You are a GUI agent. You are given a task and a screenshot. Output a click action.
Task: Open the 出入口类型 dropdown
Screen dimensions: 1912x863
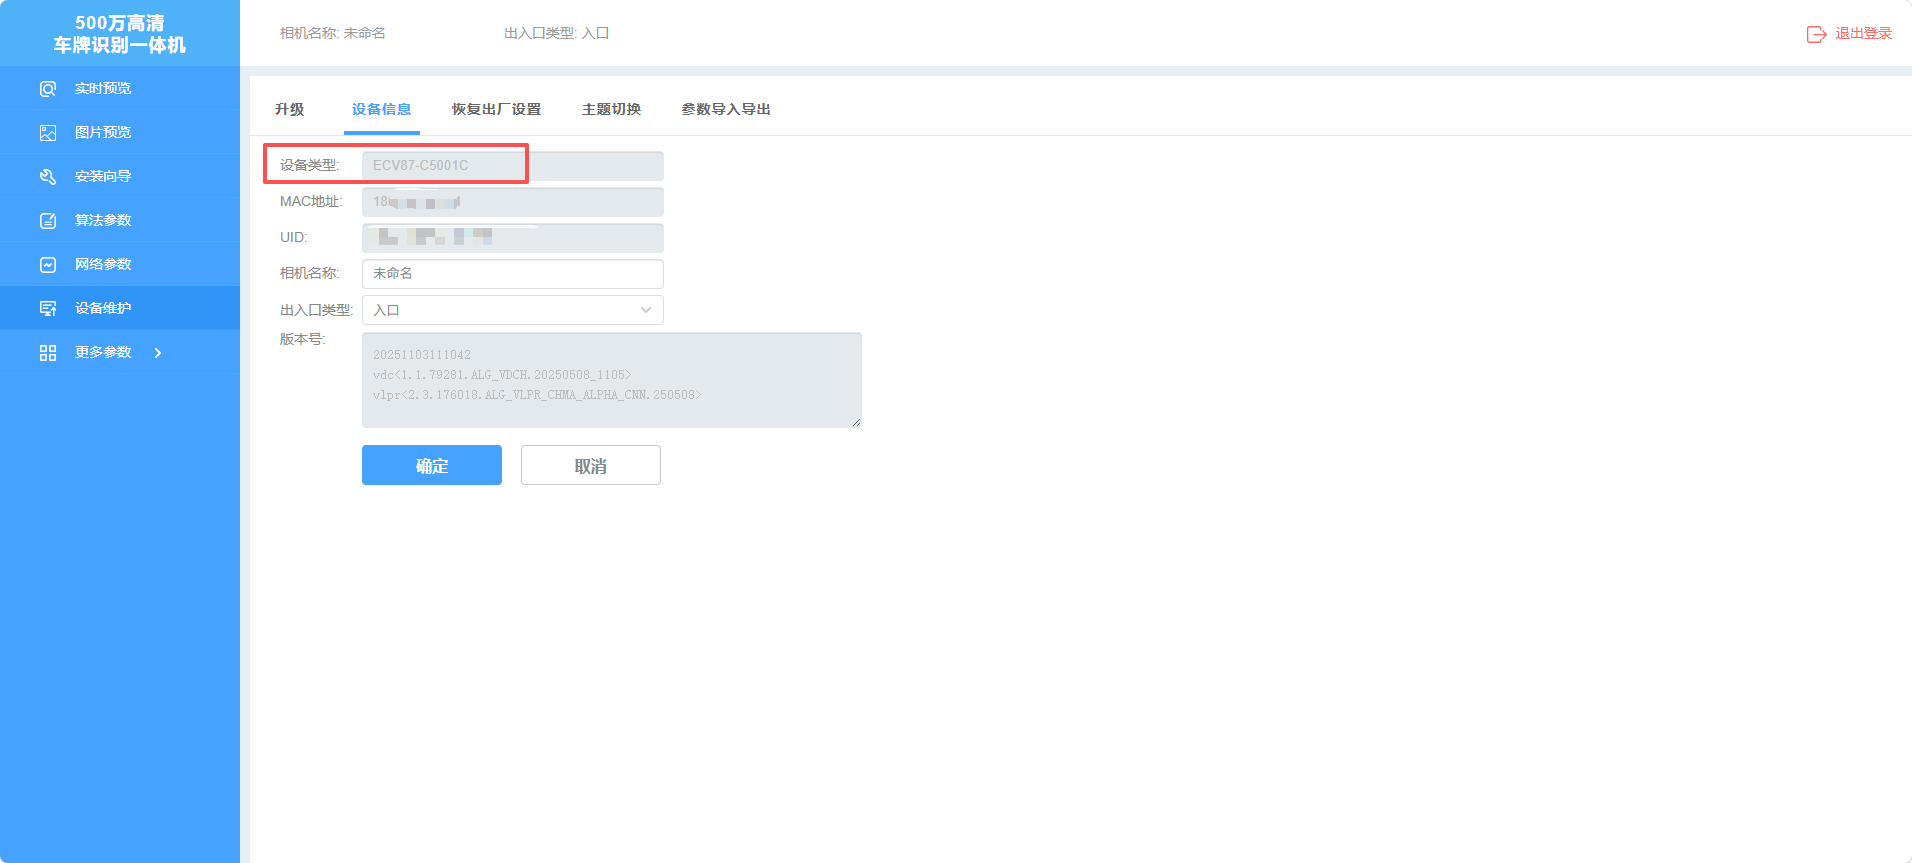pyautogui.click(x=513, y=310)
